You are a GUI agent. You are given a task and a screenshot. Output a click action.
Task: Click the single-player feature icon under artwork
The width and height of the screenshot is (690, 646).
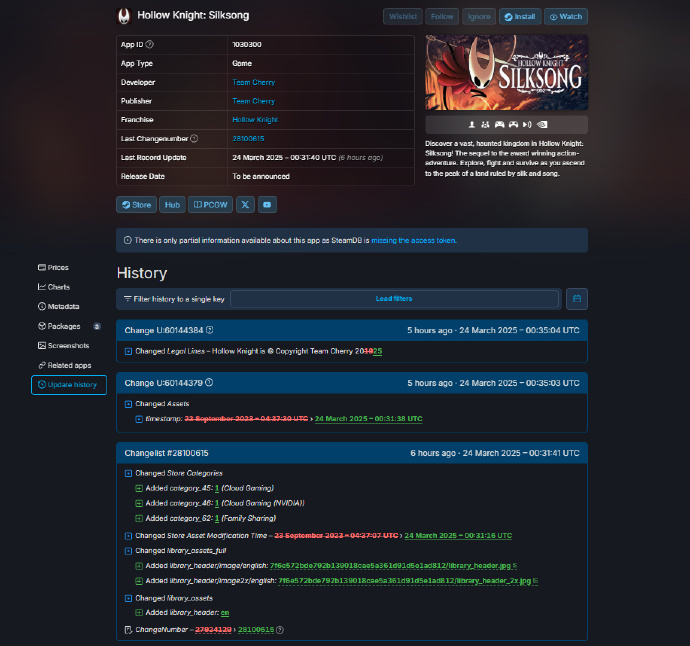click(472, 125)
